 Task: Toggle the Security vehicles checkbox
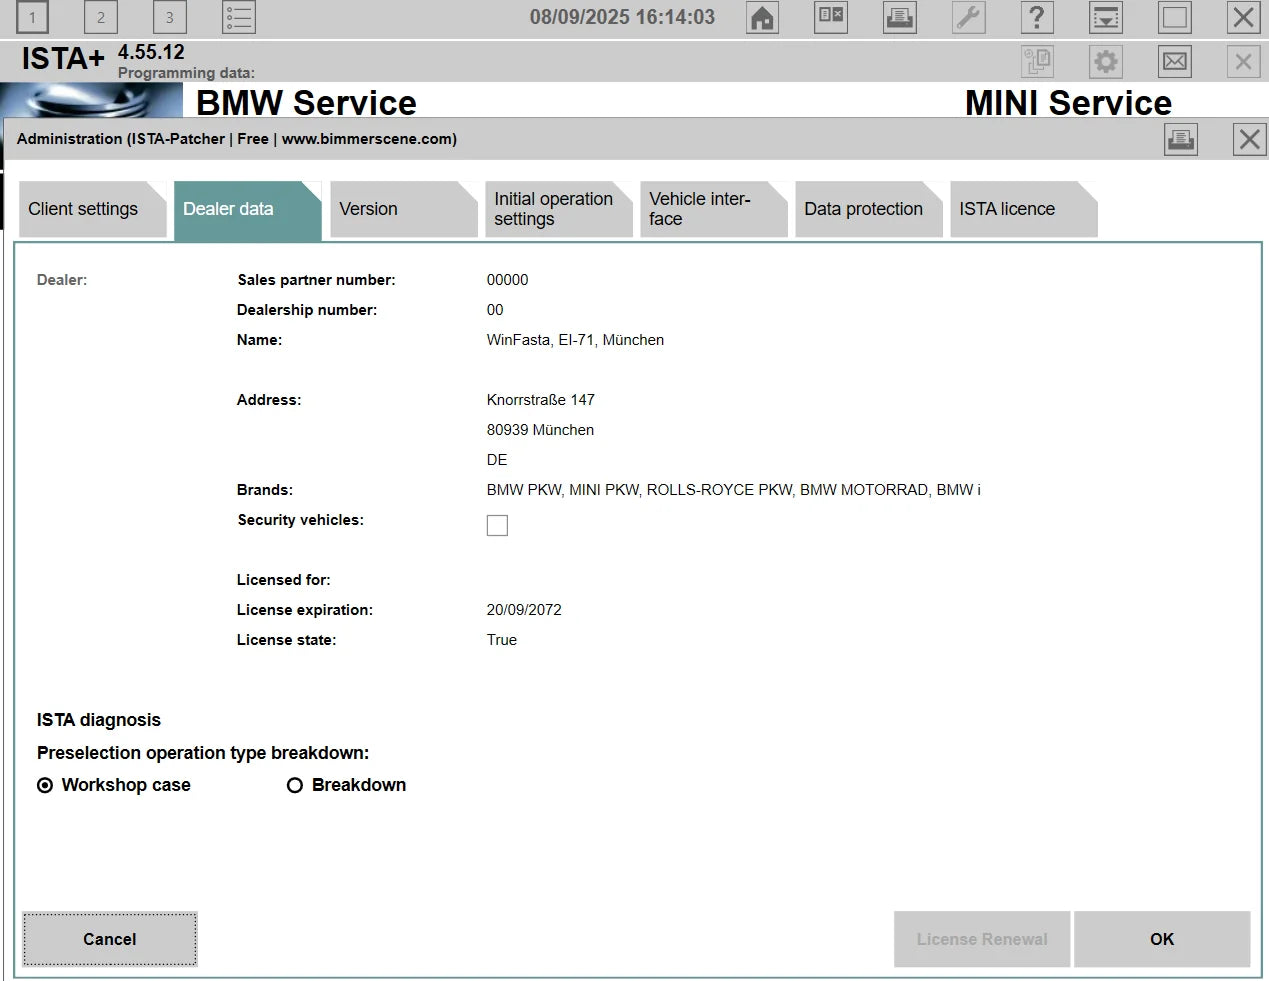(x=497, y=524)
